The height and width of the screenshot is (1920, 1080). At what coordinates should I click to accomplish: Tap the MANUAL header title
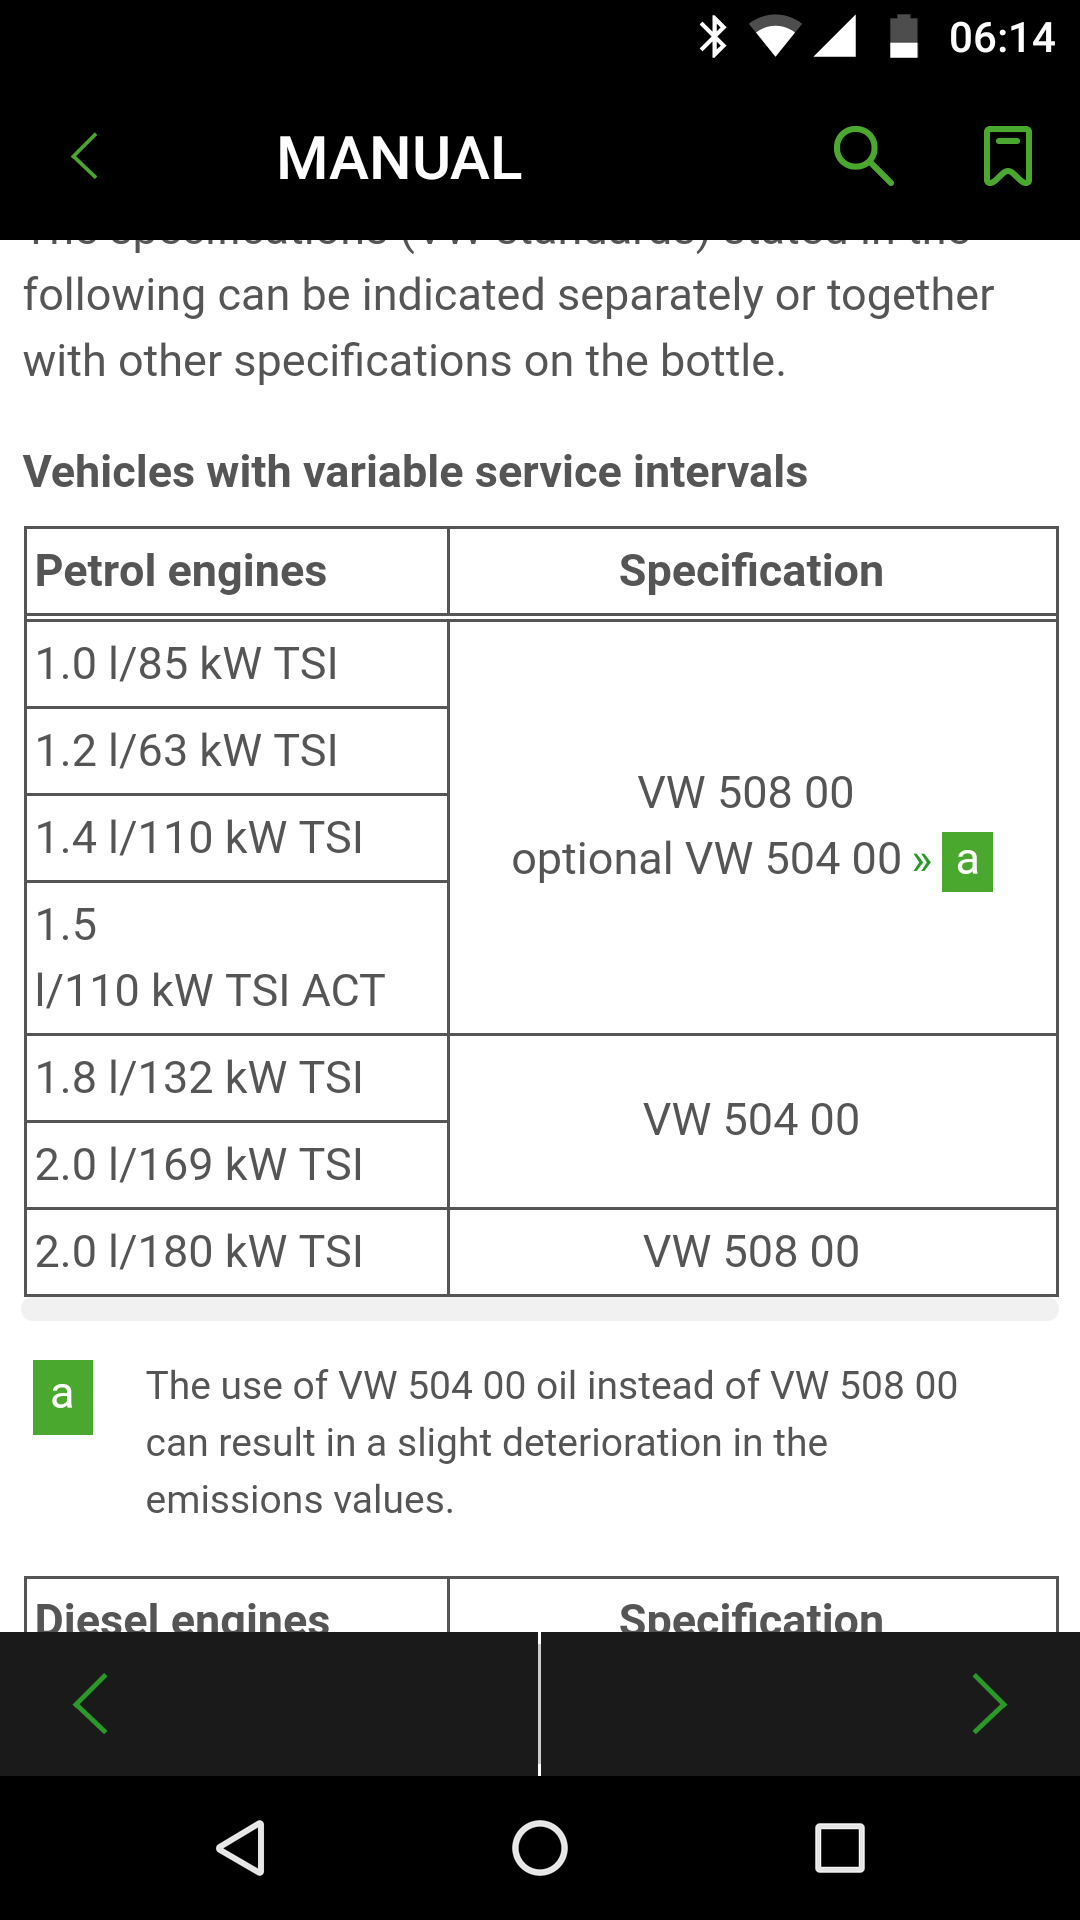tap(399, 158)
